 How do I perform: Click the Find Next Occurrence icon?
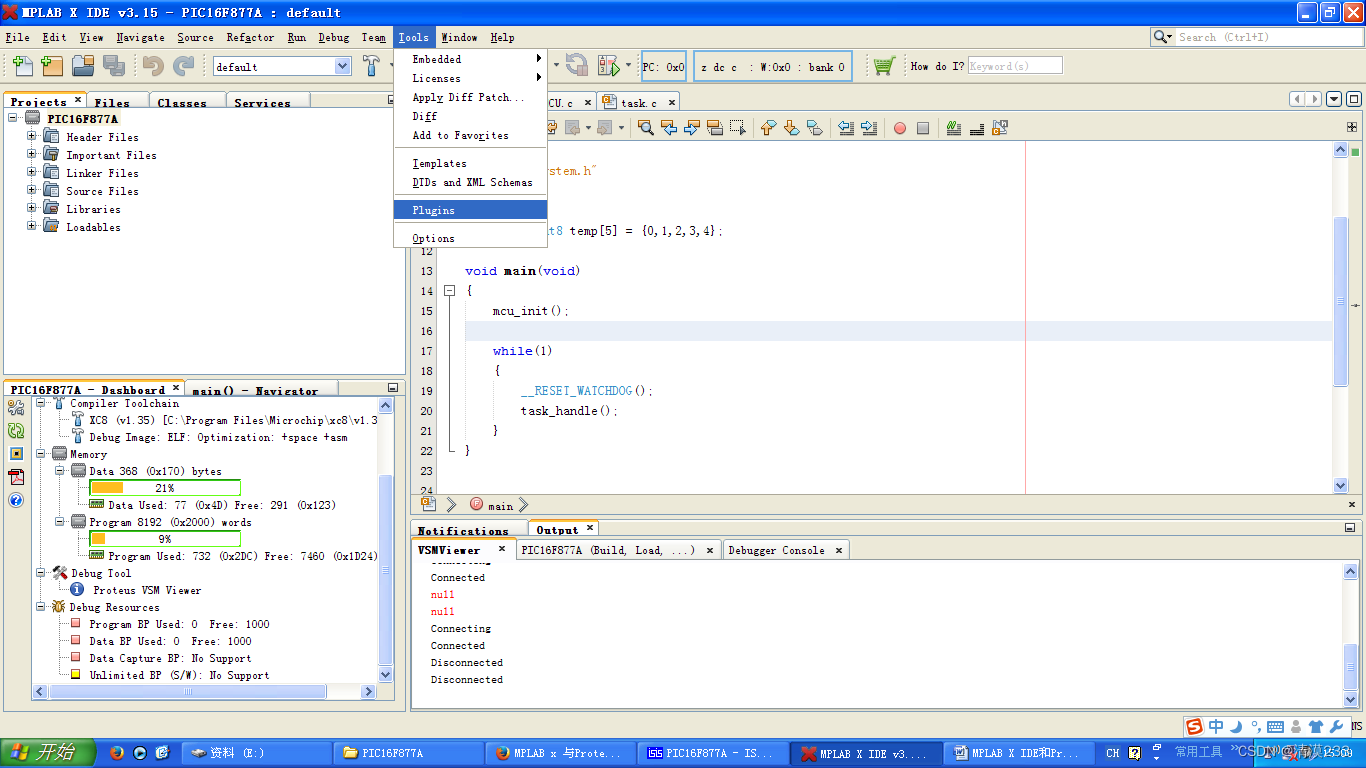[x=692, y=127]
